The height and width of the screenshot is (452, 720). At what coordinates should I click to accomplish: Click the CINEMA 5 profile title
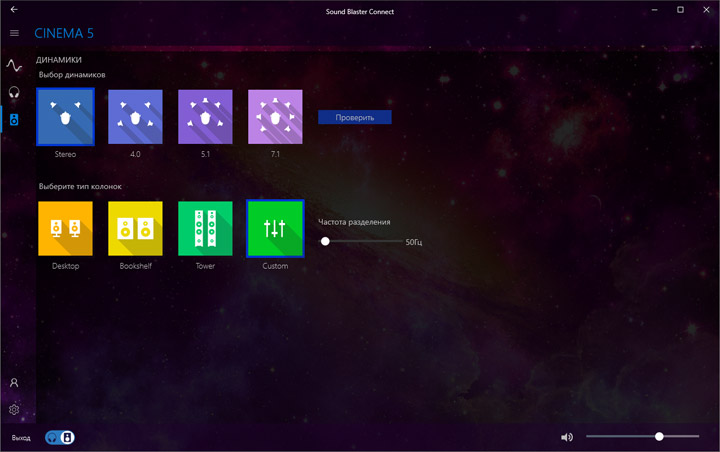[x=64, y=33]
